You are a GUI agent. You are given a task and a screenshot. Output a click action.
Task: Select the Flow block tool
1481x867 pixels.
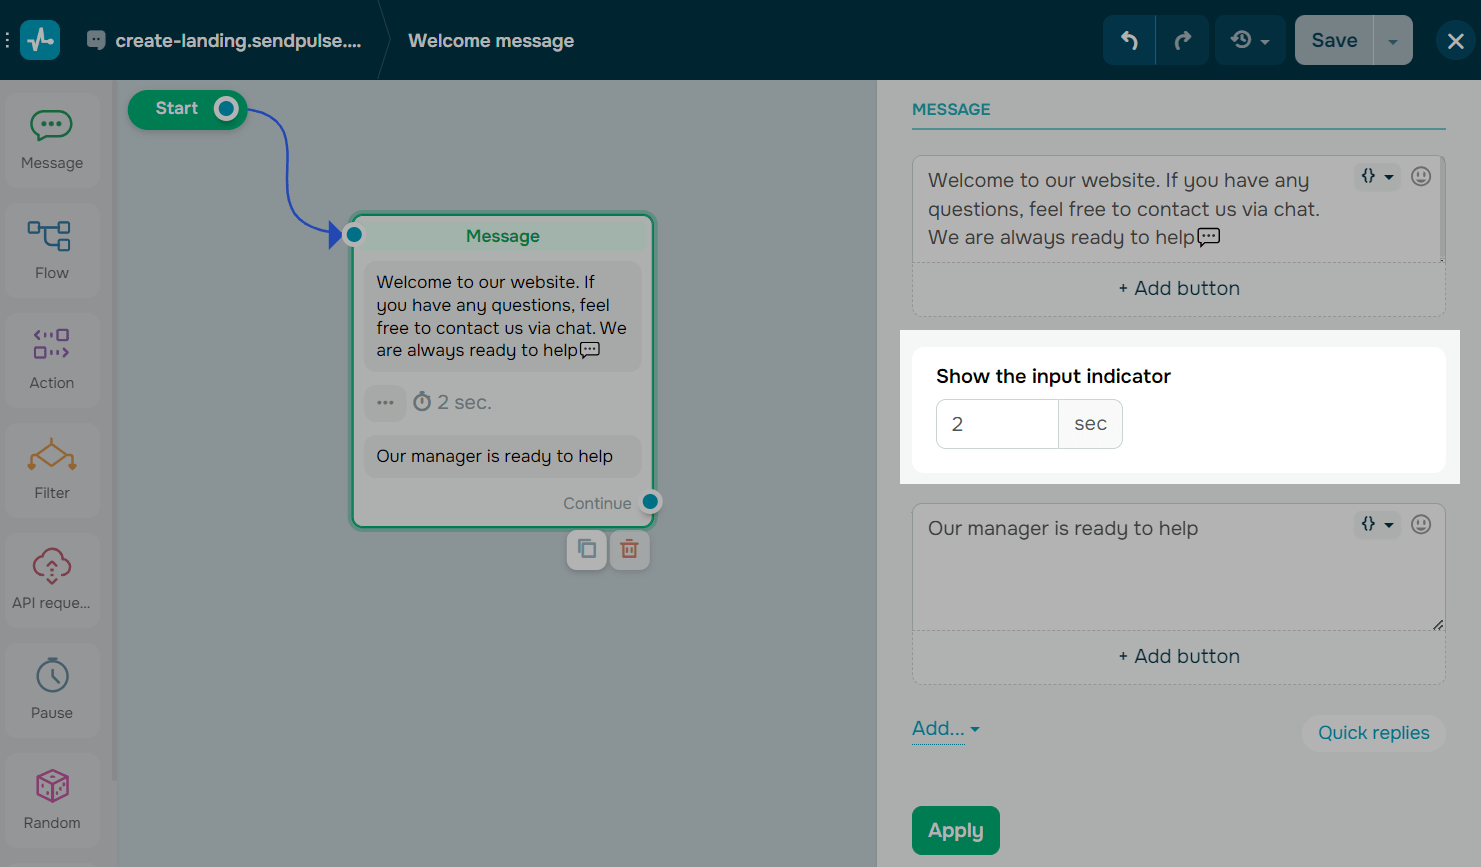click(51, 248)
